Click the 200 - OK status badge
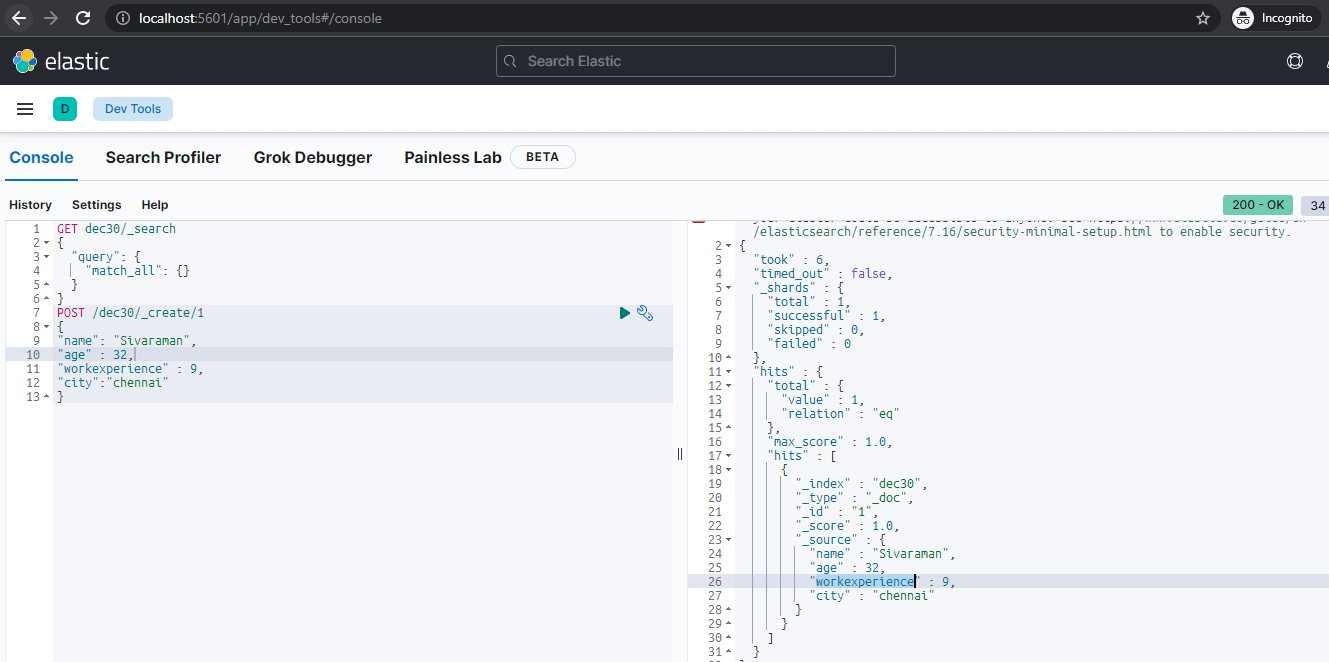The image size is (1329, 662). (x=1257, y=204)
